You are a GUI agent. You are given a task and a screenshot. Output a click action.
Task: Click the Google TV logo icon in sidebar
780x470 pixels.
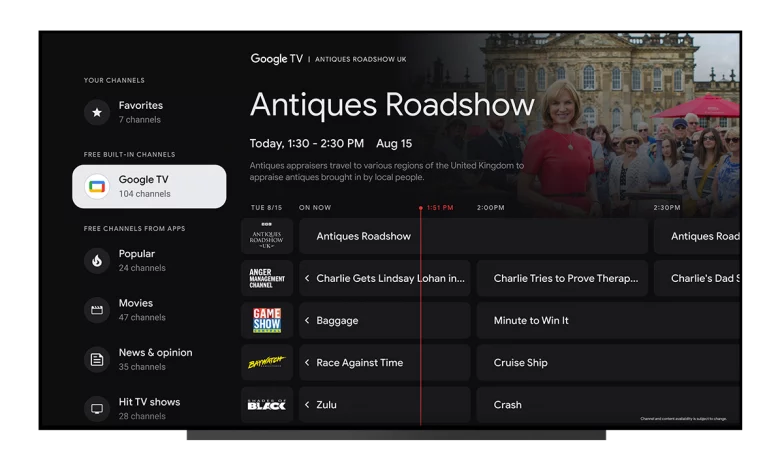tap(97, 187)
